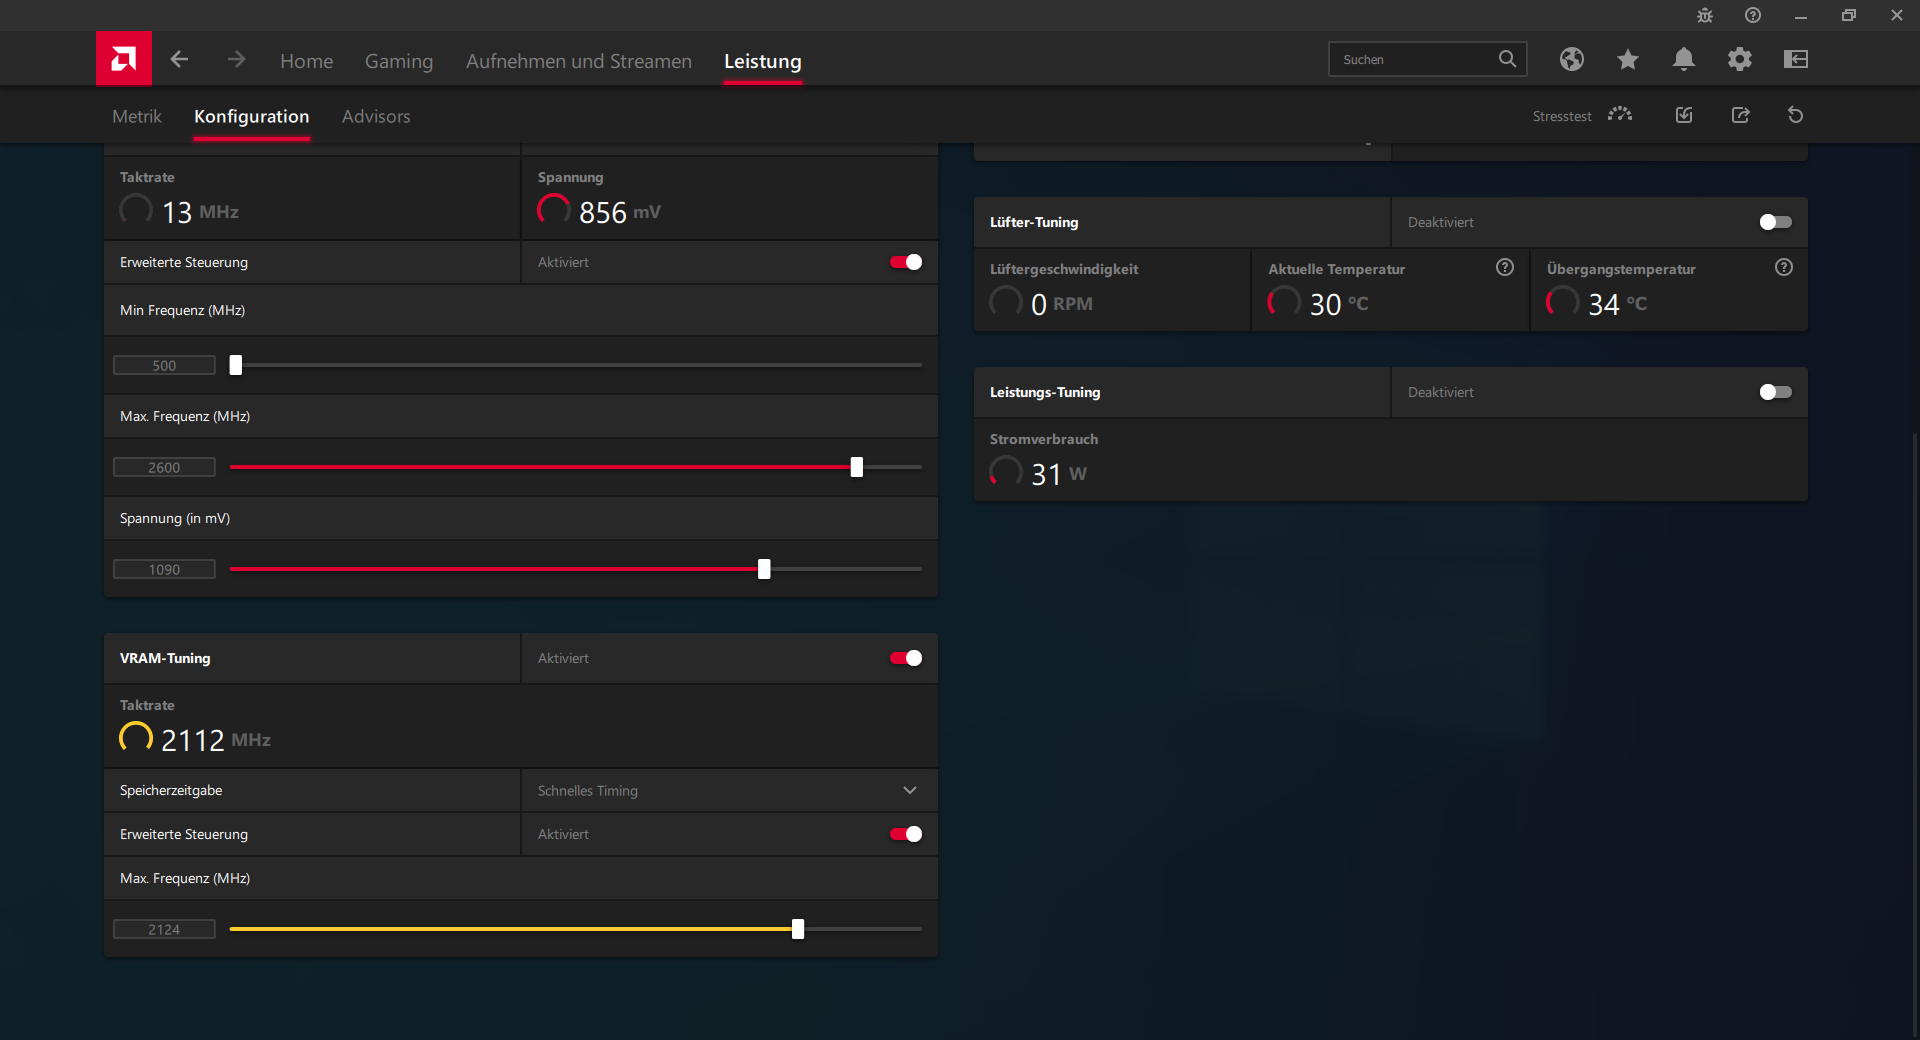This screenshot has height=1040, width=1920.
Task: Click the Spannung value box 1090
Action: pos(164,569)
